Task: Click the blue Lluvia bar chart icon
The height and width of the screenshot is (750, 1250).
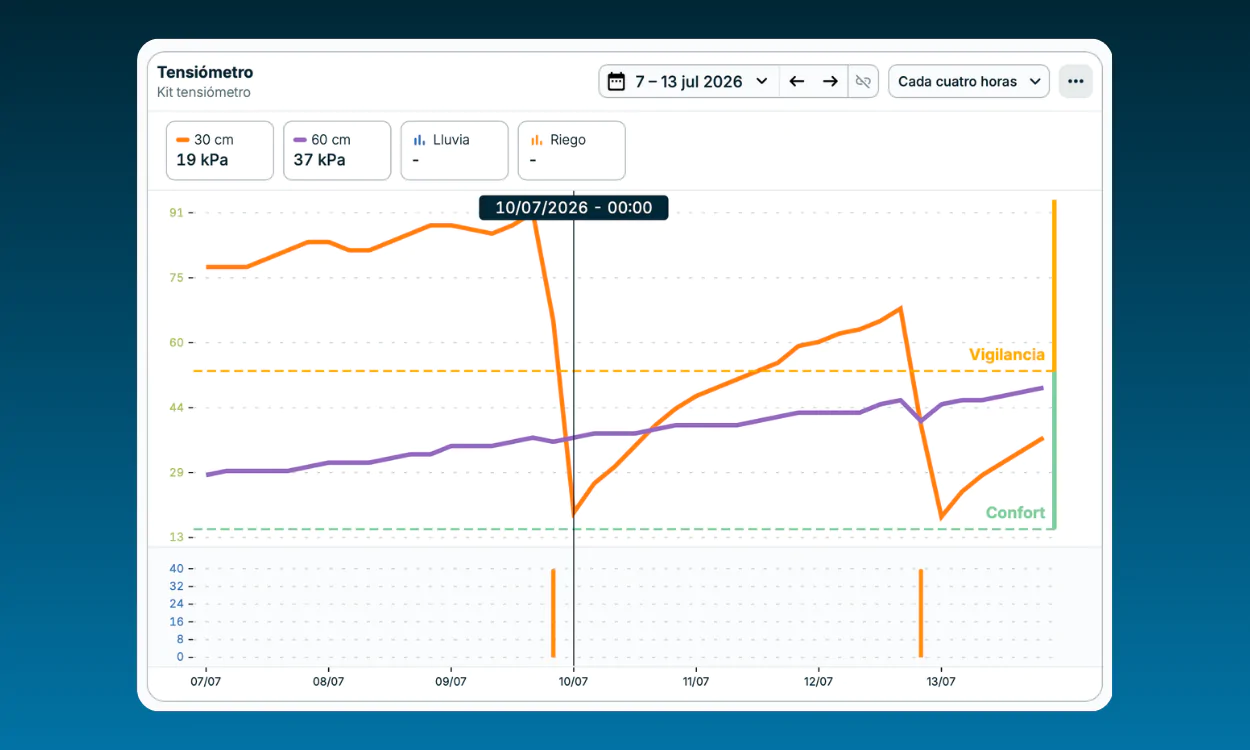Action: pos(419,140)
